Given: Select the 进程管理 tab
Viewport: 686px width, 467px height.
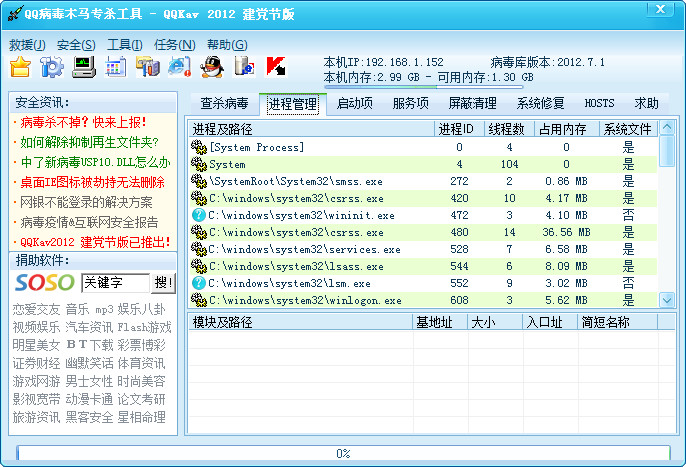Looking at the screenshot, I should pos(293,104).
